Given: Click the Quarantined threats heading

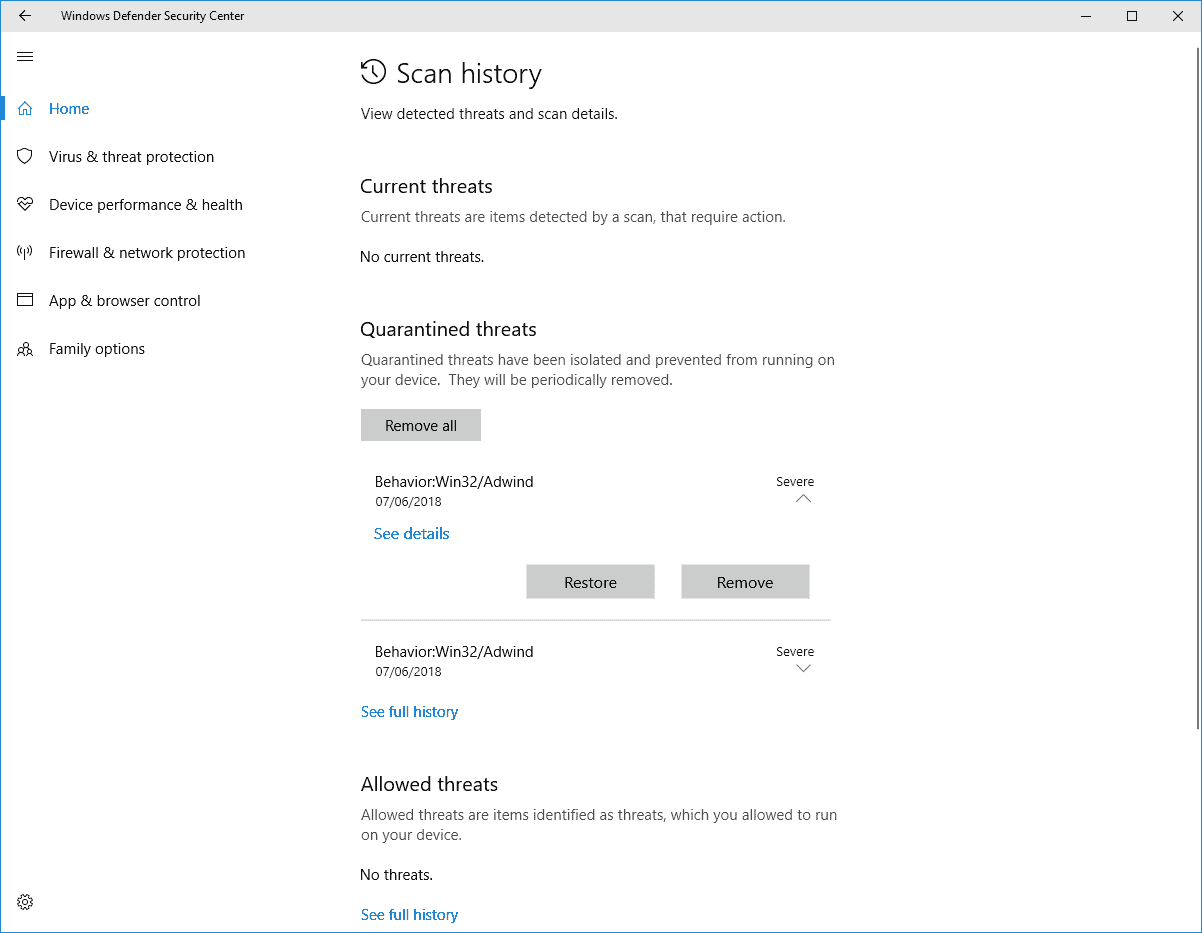Looking at the screenshot, I should (x=448, y=330).
